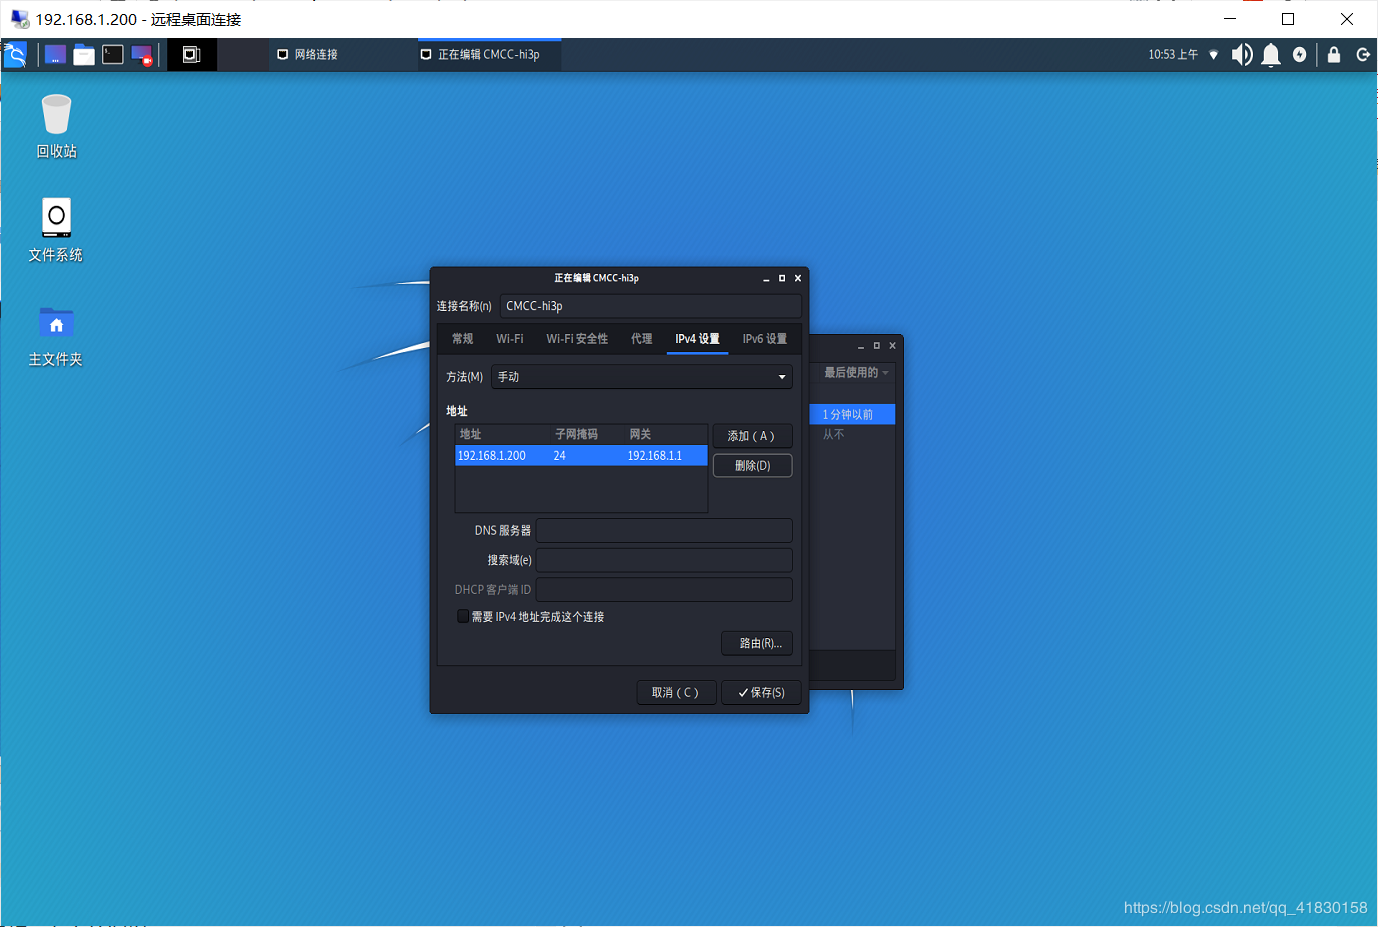Click the Wi-Fi signal icon in the tray
The height and width of the screenshot is (927, 1378).
pyautogui.click(x=1214, y=54)
